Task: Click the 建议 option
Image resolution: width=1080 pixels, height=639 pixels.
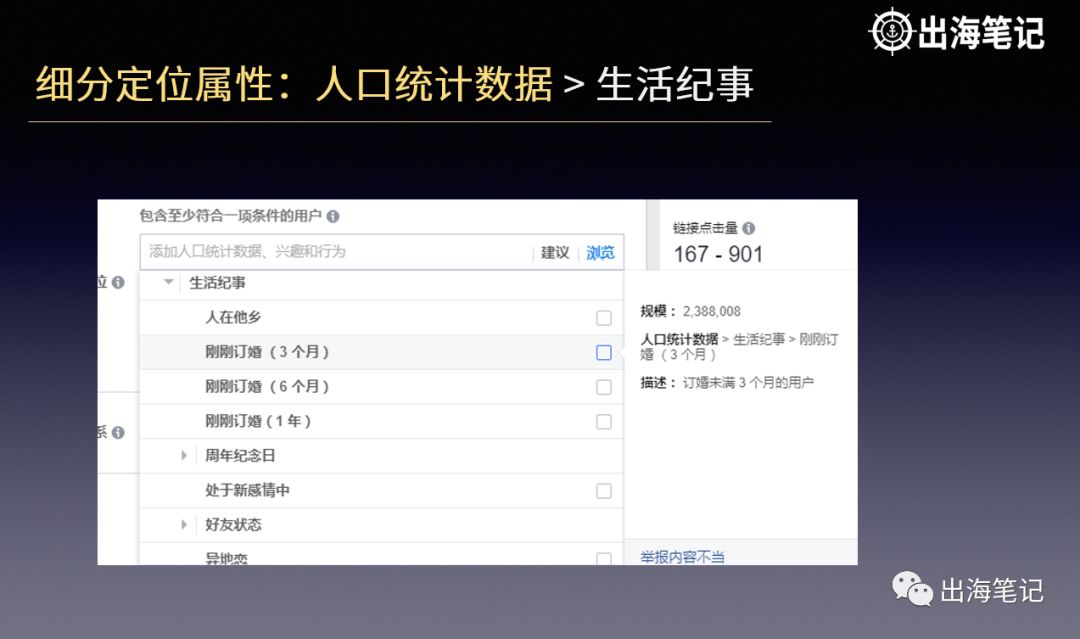Action: pyautogui.click(x=554, y=252)
